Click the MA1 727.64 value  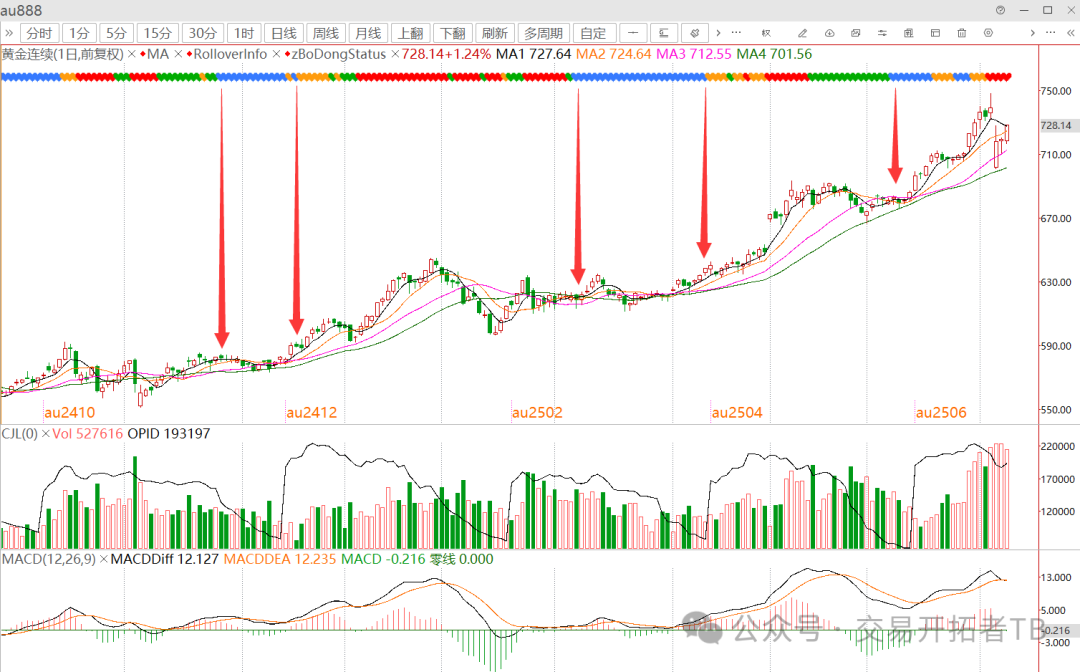click(x=534, y=54)
